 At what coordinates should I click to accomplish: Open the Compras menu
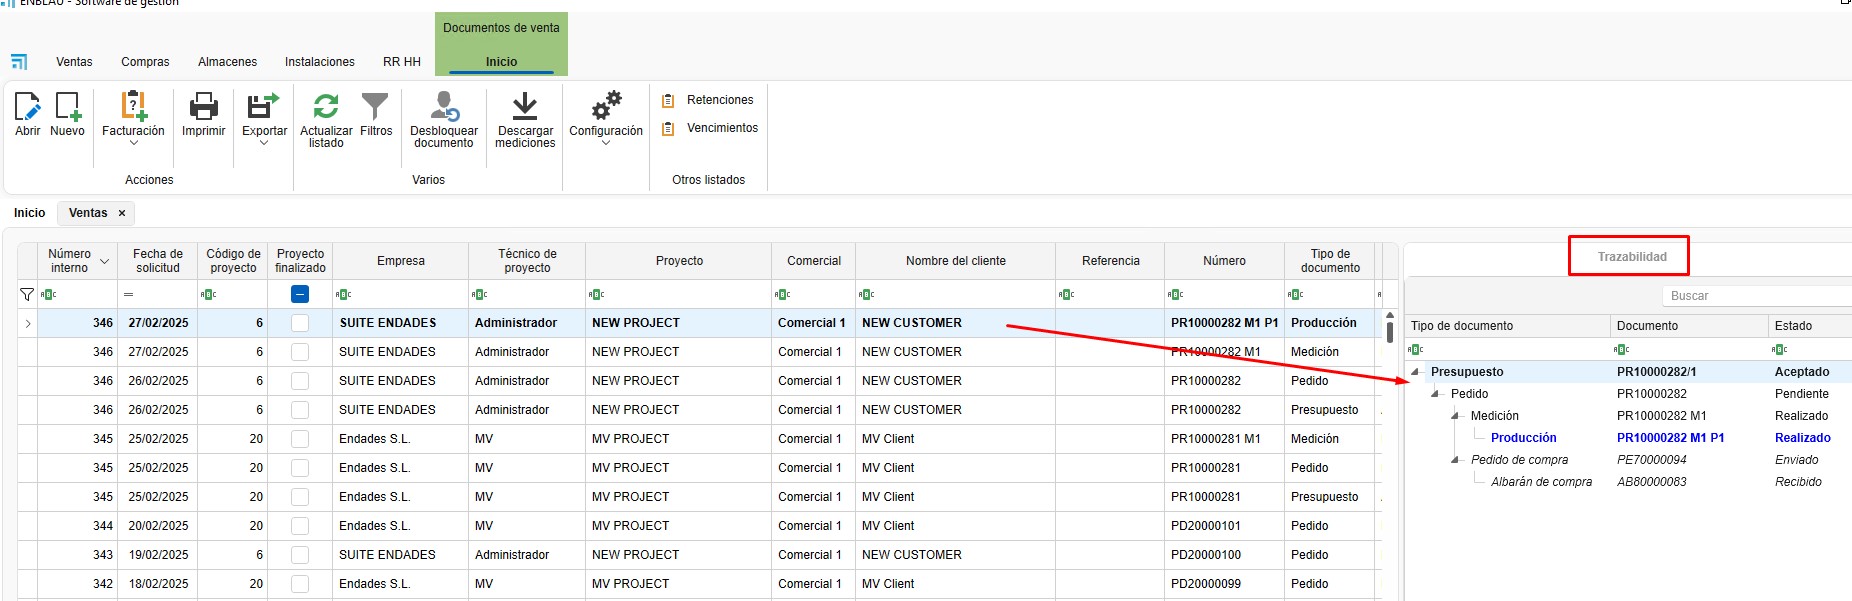click(145, 62)
